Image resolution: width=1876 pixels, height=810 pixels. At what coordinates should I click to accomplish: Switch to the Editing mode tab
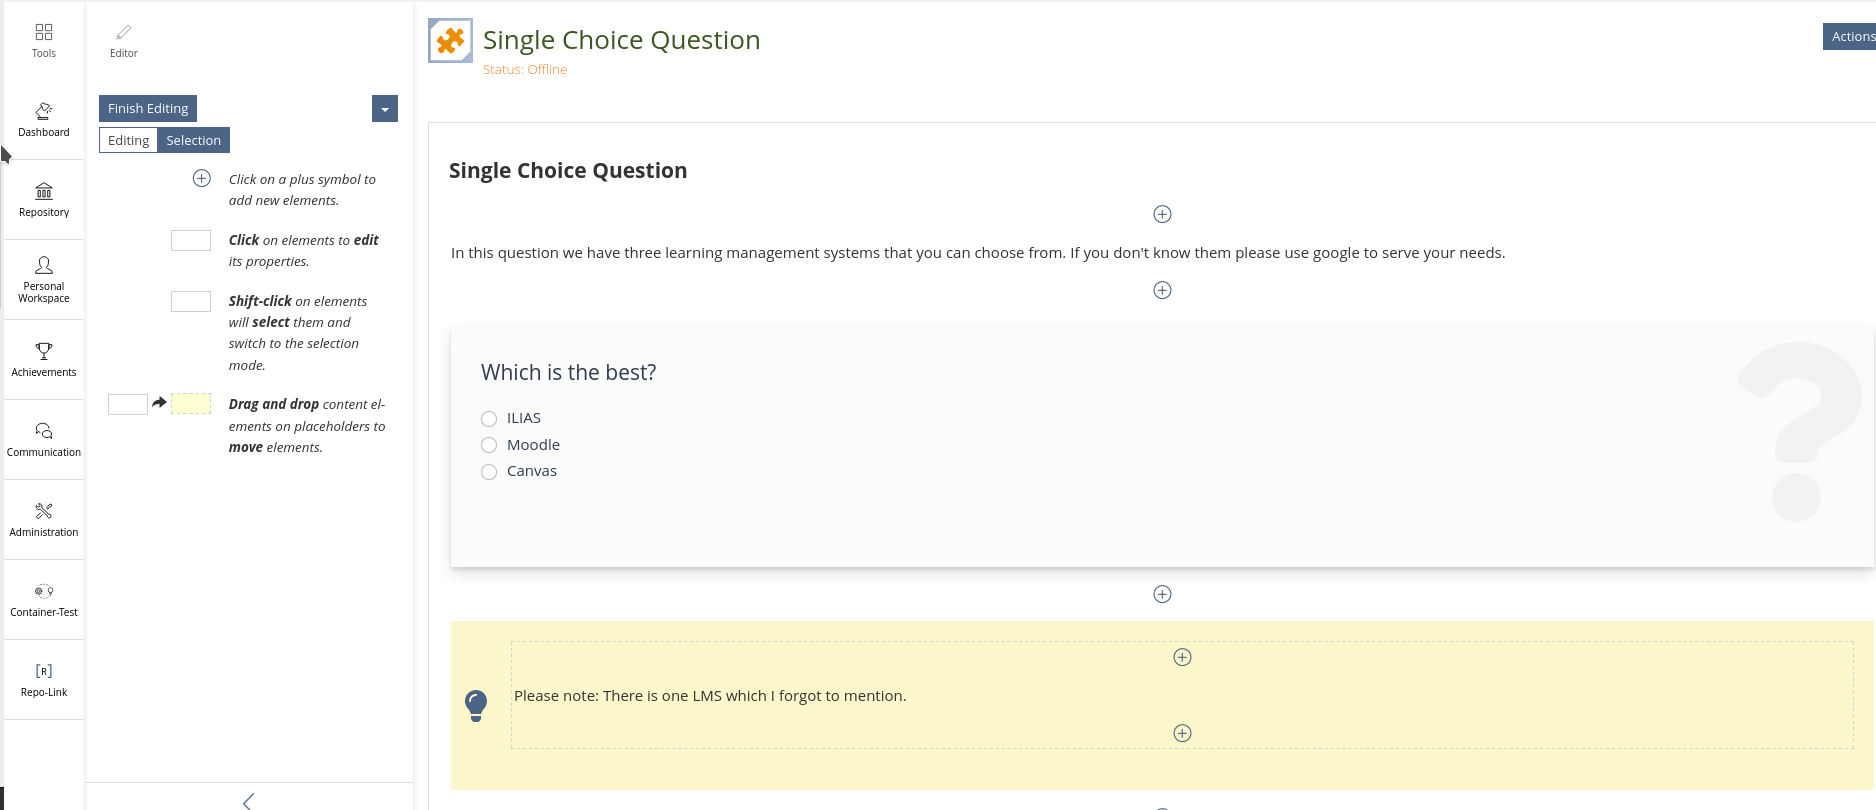(128, 140)
